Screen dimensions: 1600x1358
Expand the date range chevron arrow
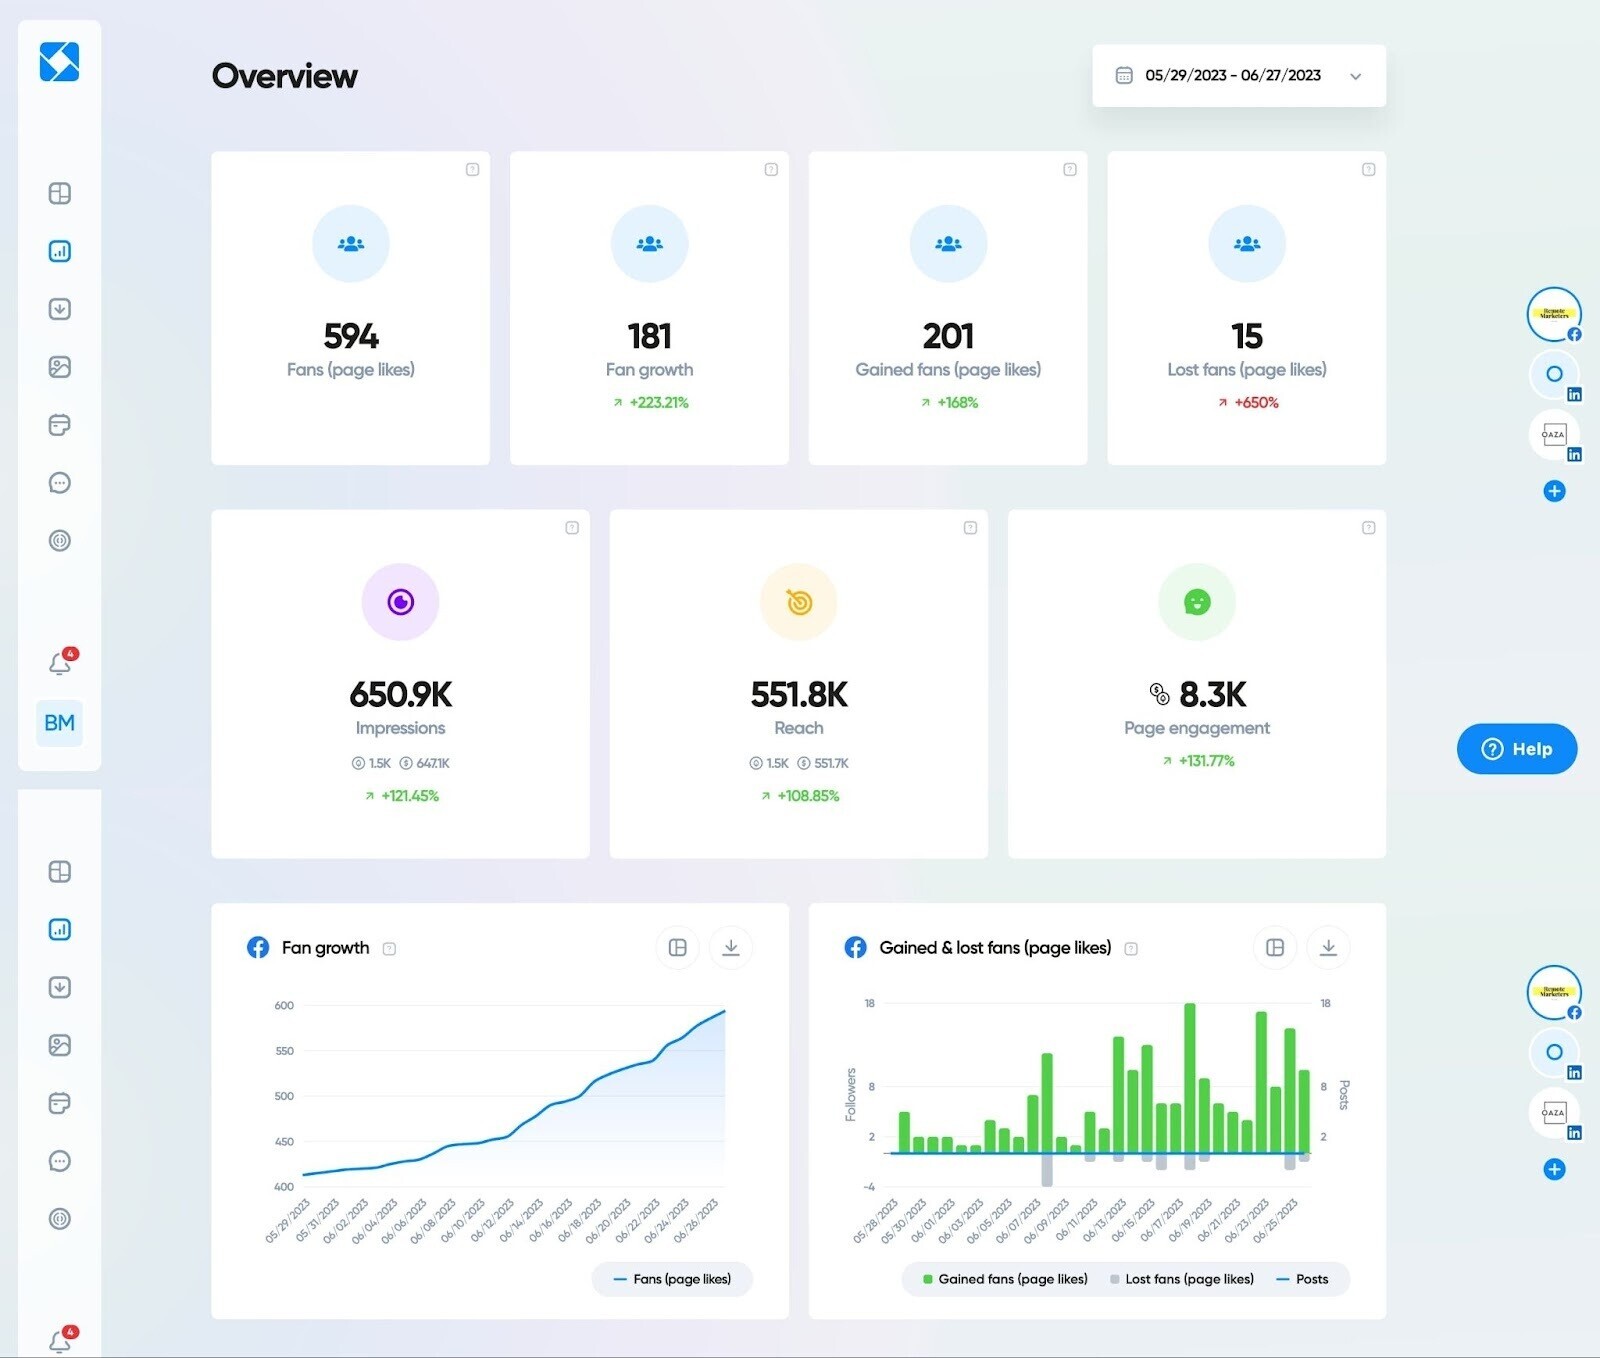pos(1355,76)
